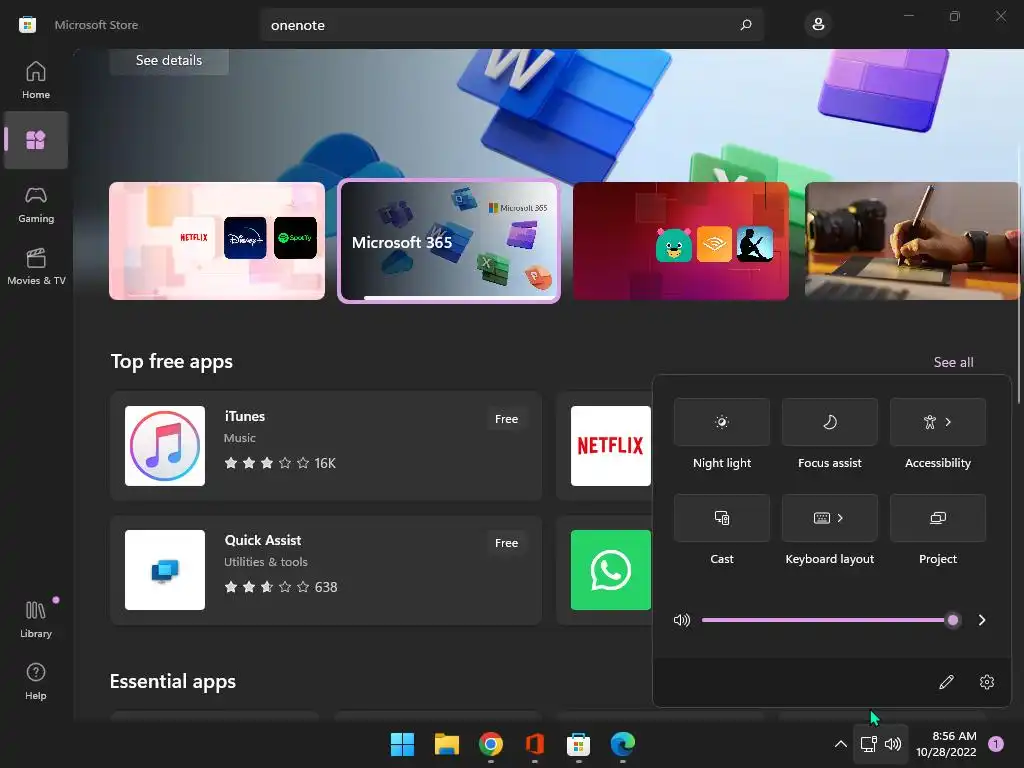This screenshot has width=1024, height=768.
Task: Show hidden icons in system tray
Action: 841,744
